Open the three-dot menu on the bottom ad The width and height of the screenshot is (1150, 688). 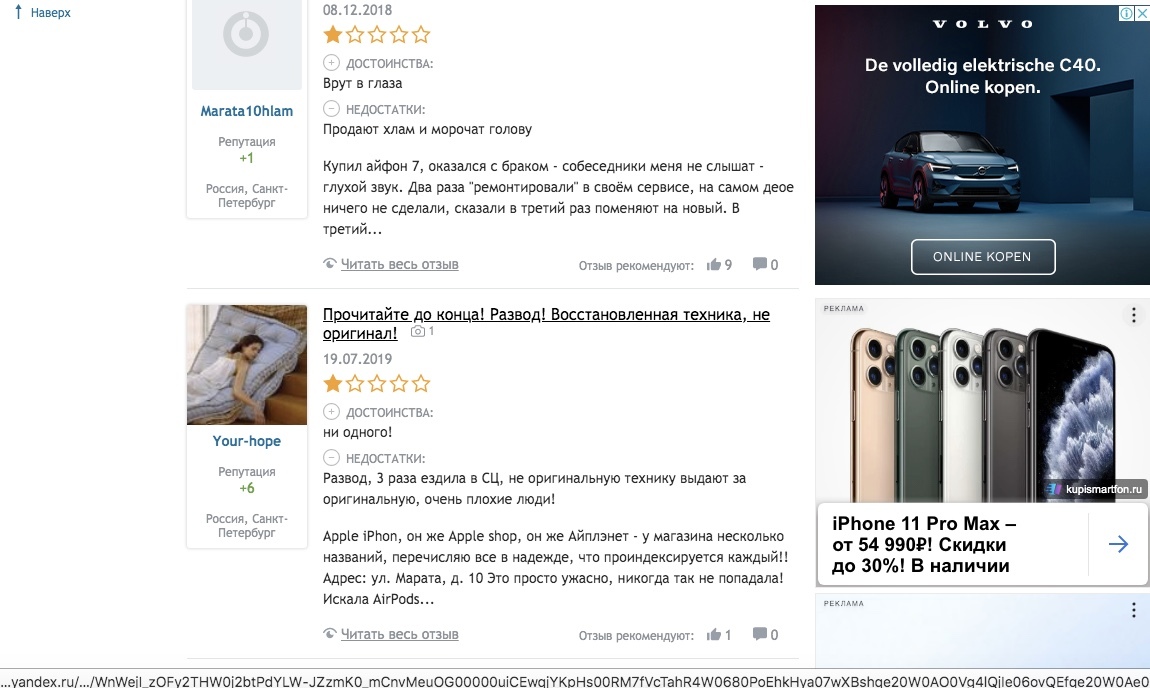(x=1134, y=610)
